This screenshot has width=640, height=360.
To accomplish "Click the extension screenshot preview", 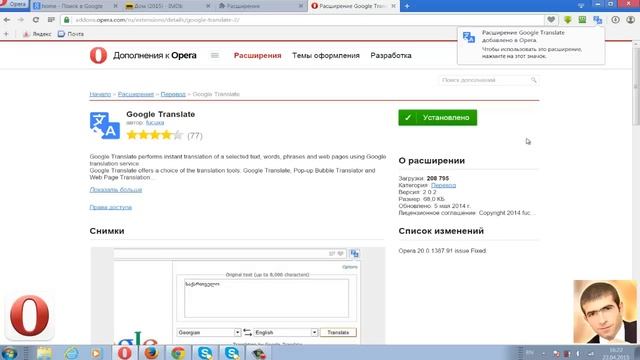I will tap(238, 296).
